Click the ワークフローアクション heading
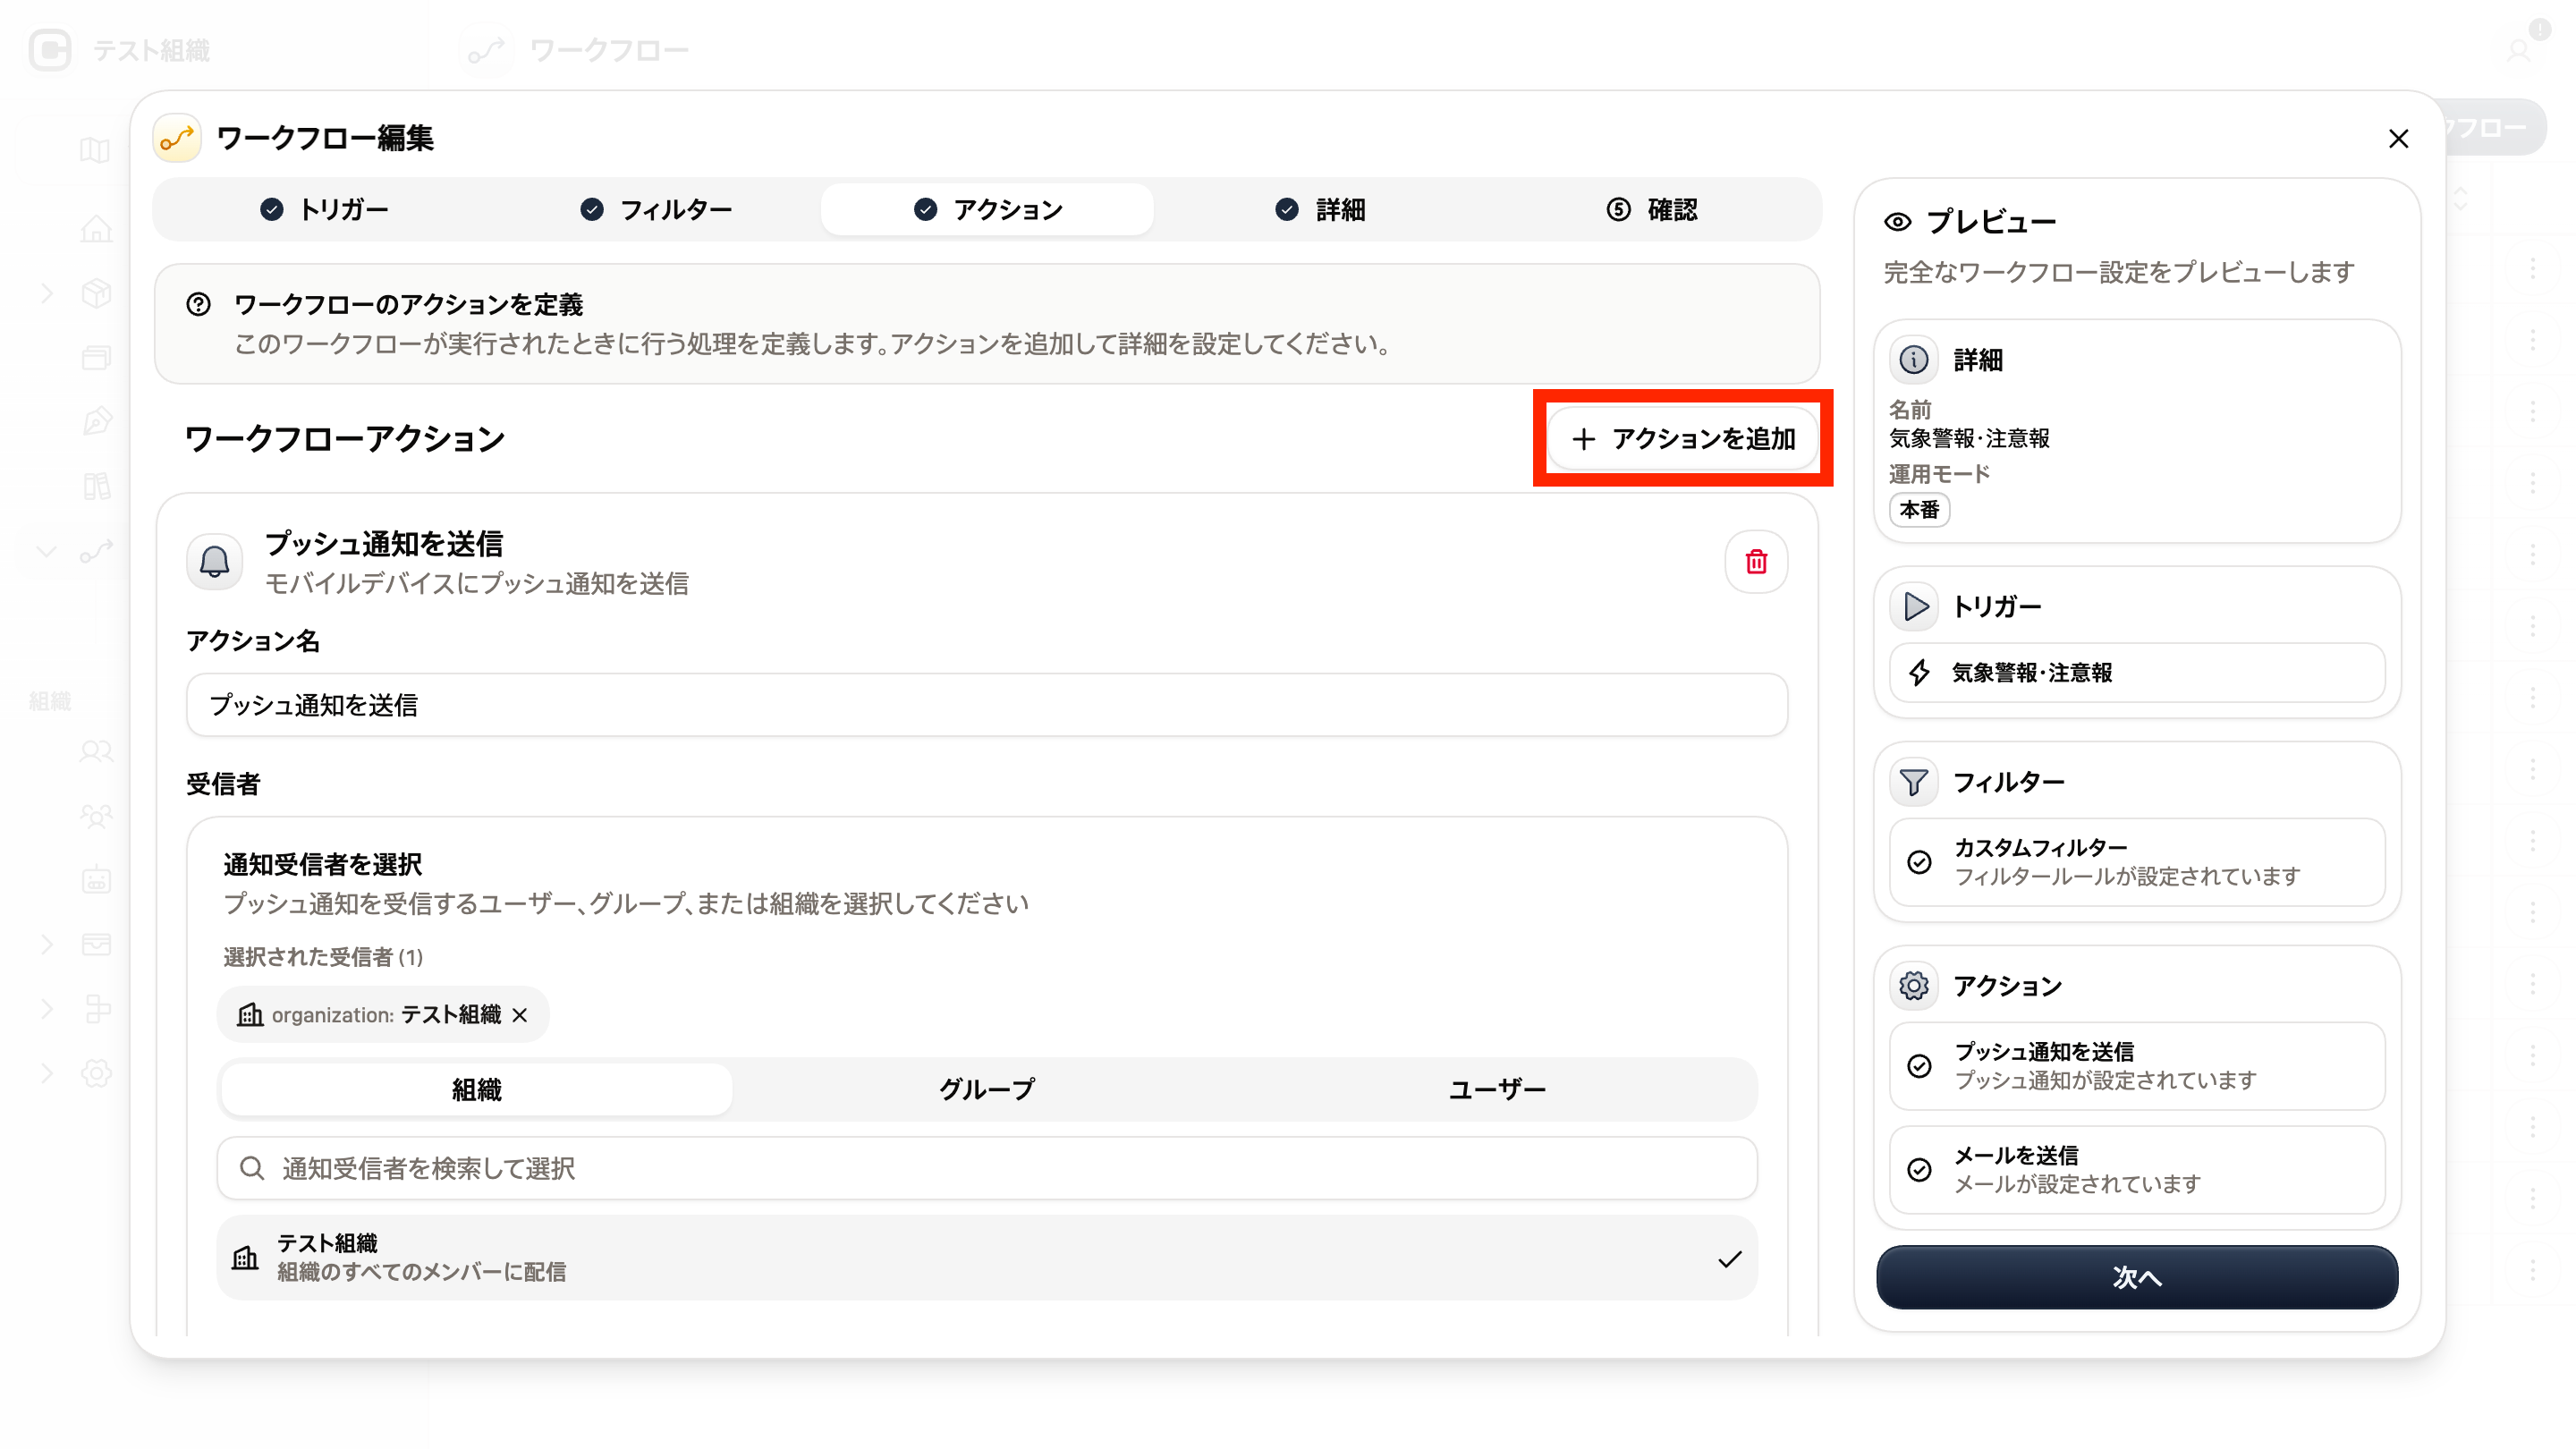 pos(345,439)
